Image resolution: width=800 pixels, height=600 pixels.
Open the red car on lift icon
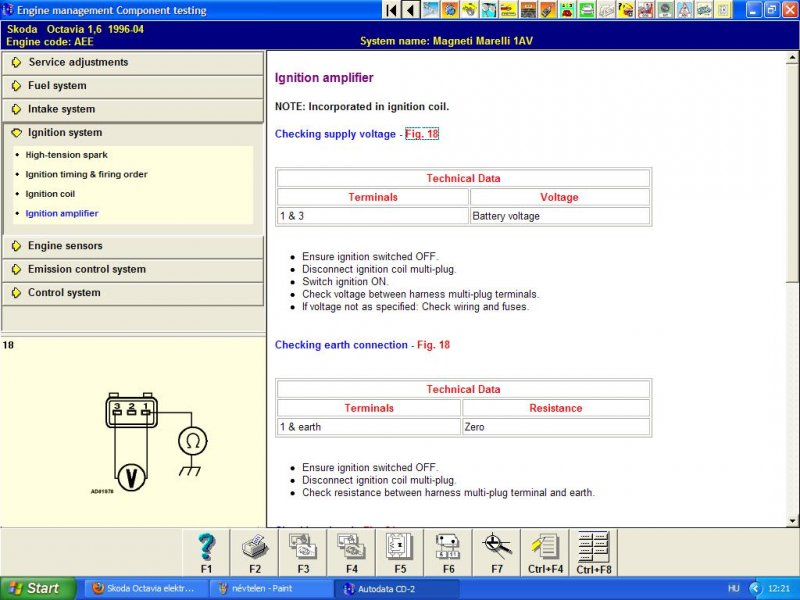point(646,10)
